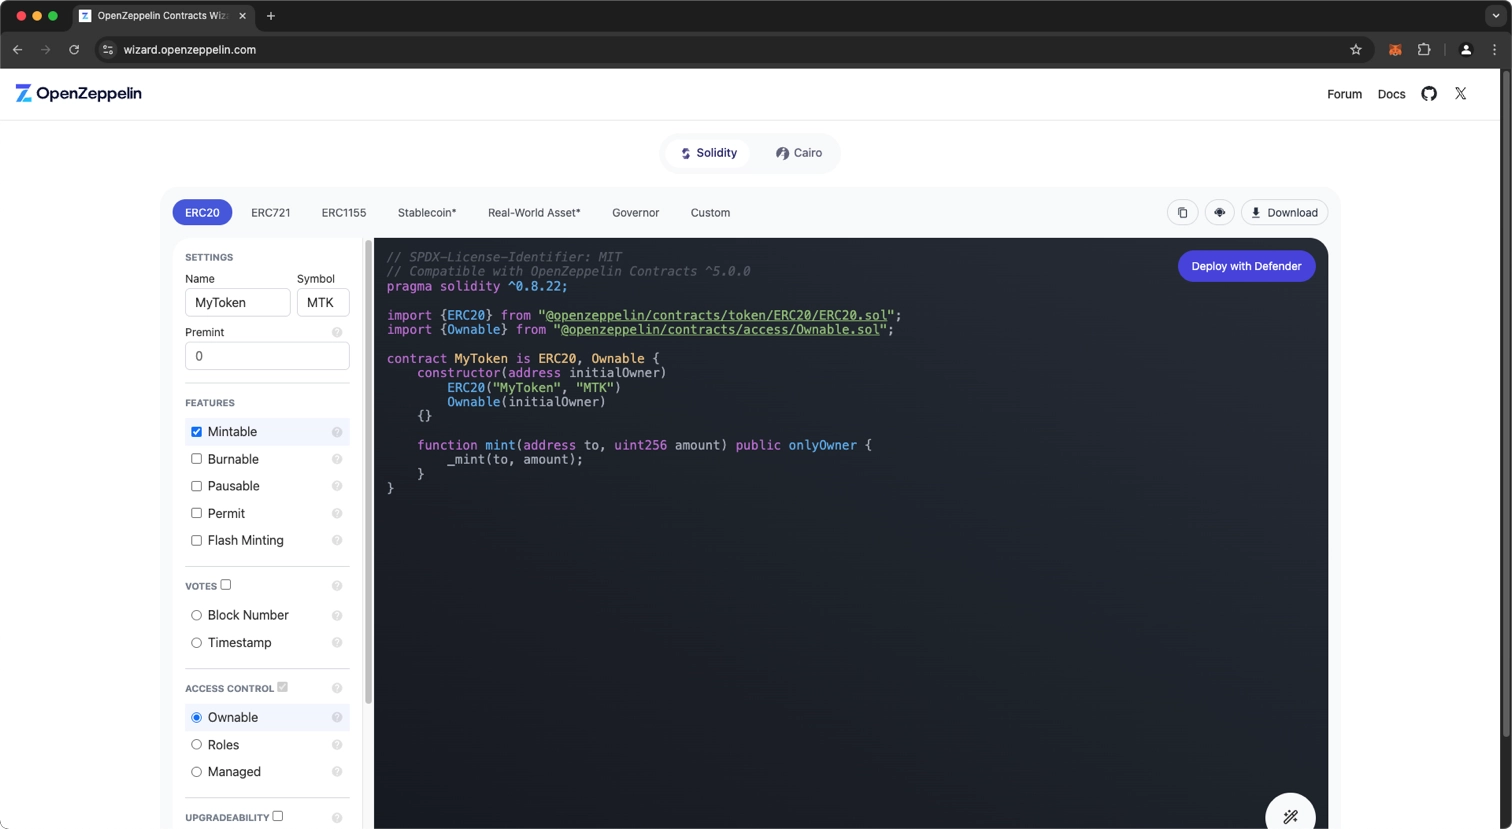The width and height of the screenshot is (1512, 829).
Task: Select the Ownable radio option
Action: tap(196, 717)
